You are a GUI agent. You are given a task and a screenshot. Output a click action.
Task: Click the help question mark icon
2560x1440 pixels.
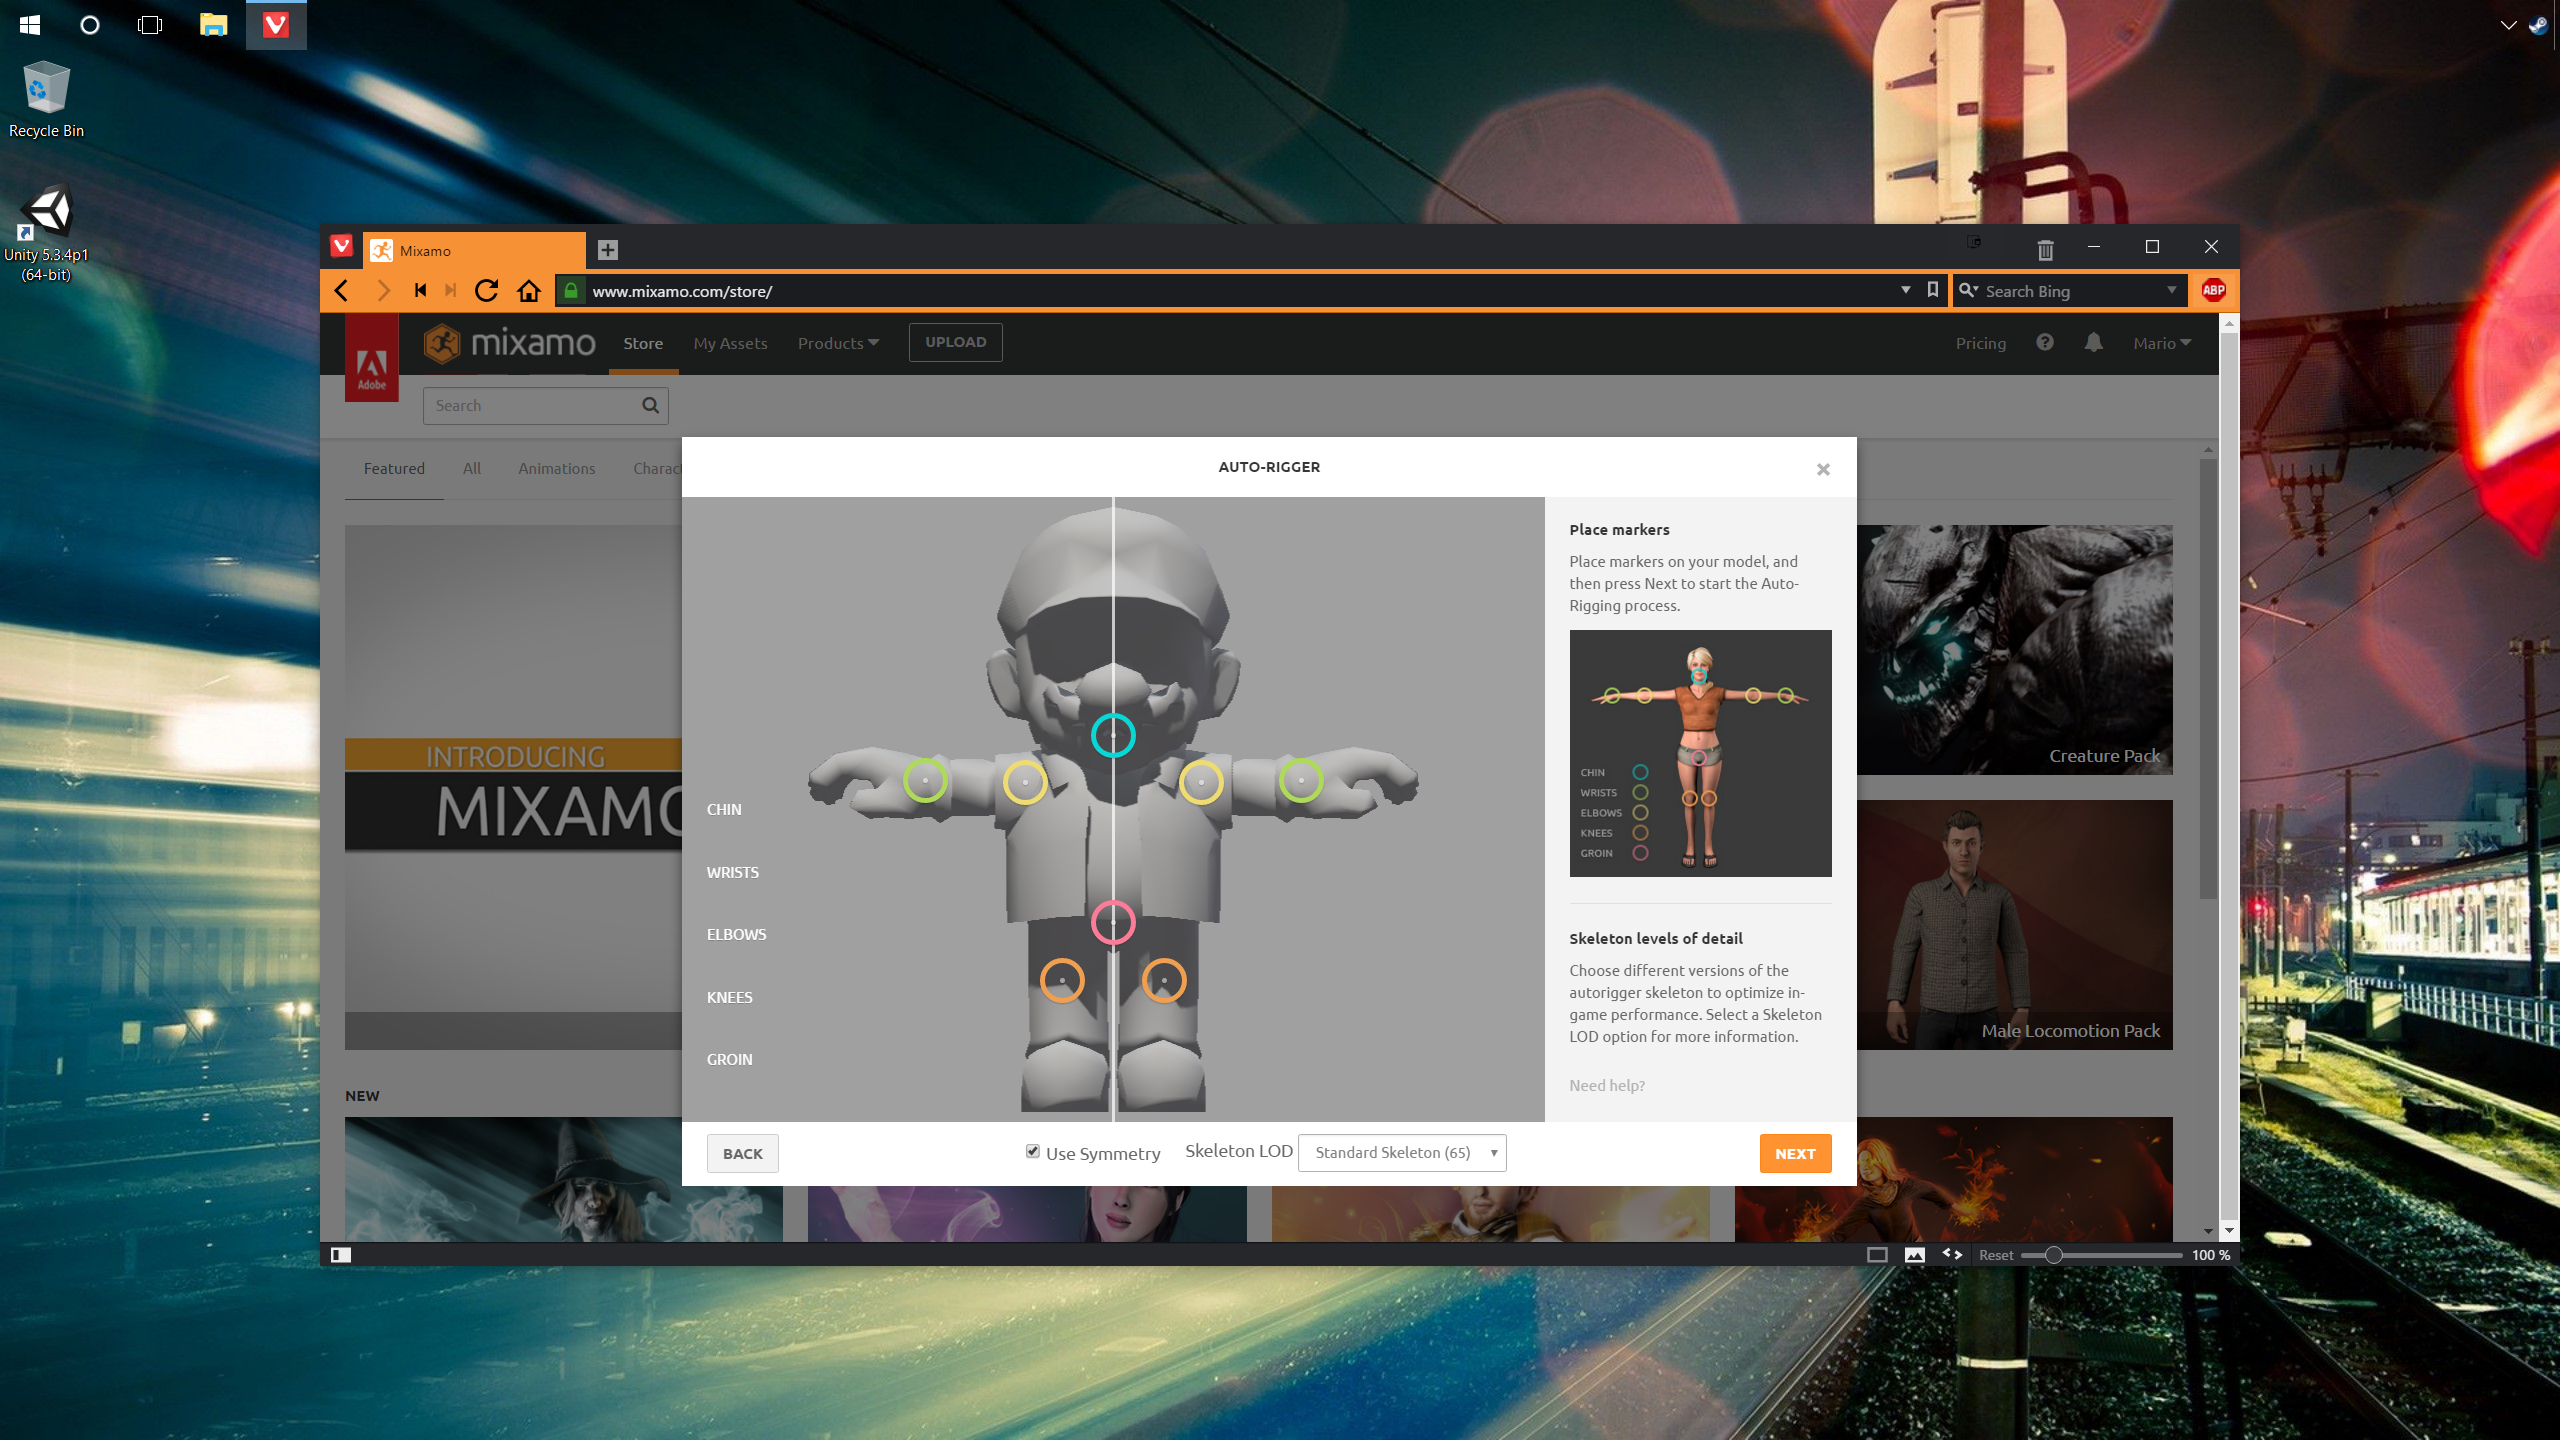click(x=2045, y=343)
